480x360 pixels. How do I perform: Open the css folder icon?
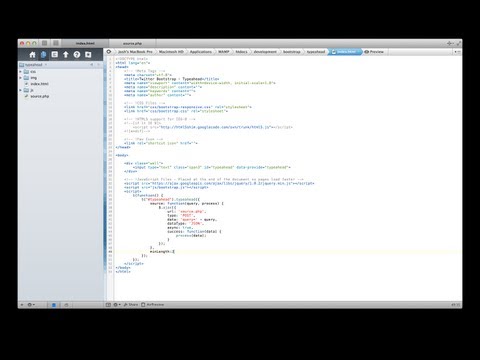pyautogui.click(x=26, y=72)
